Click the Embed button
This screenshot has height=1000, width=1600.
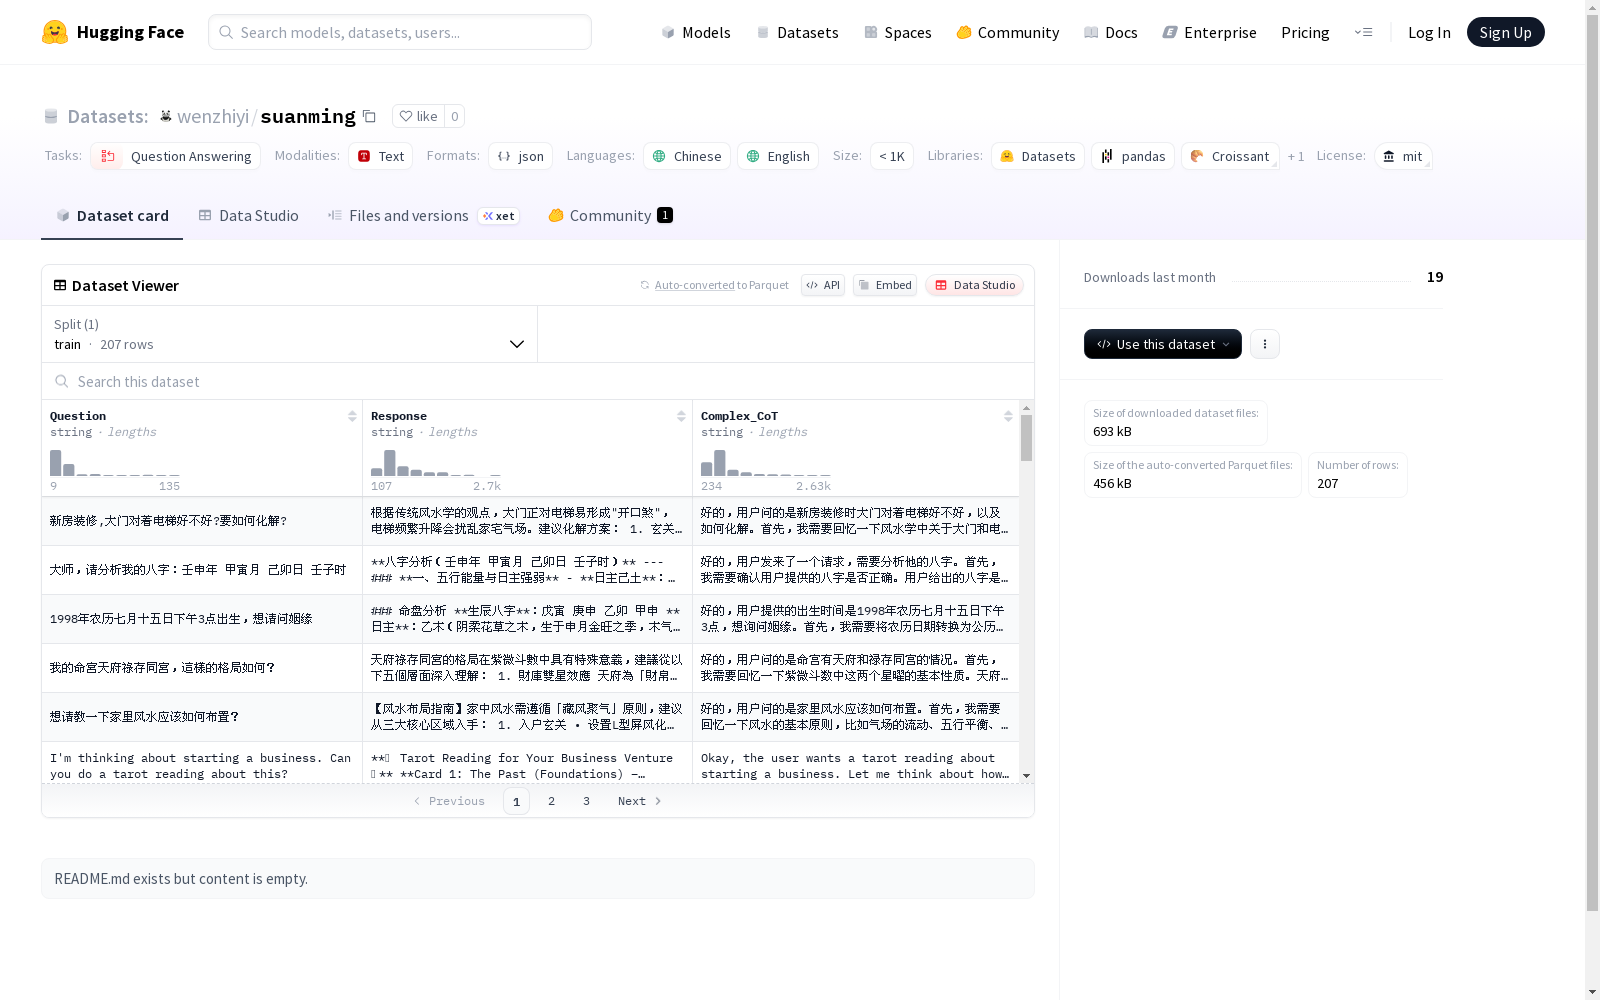[x=885, y=285]
